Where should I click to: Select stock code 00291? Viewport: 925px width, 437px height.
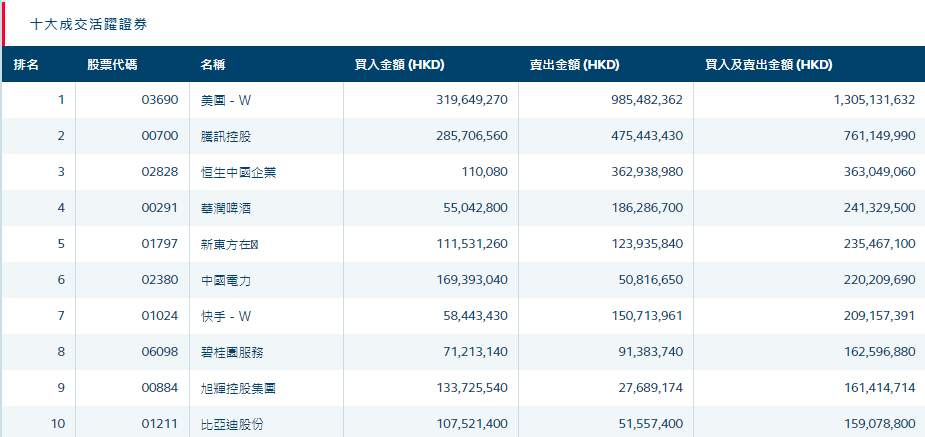coord(159,208)
